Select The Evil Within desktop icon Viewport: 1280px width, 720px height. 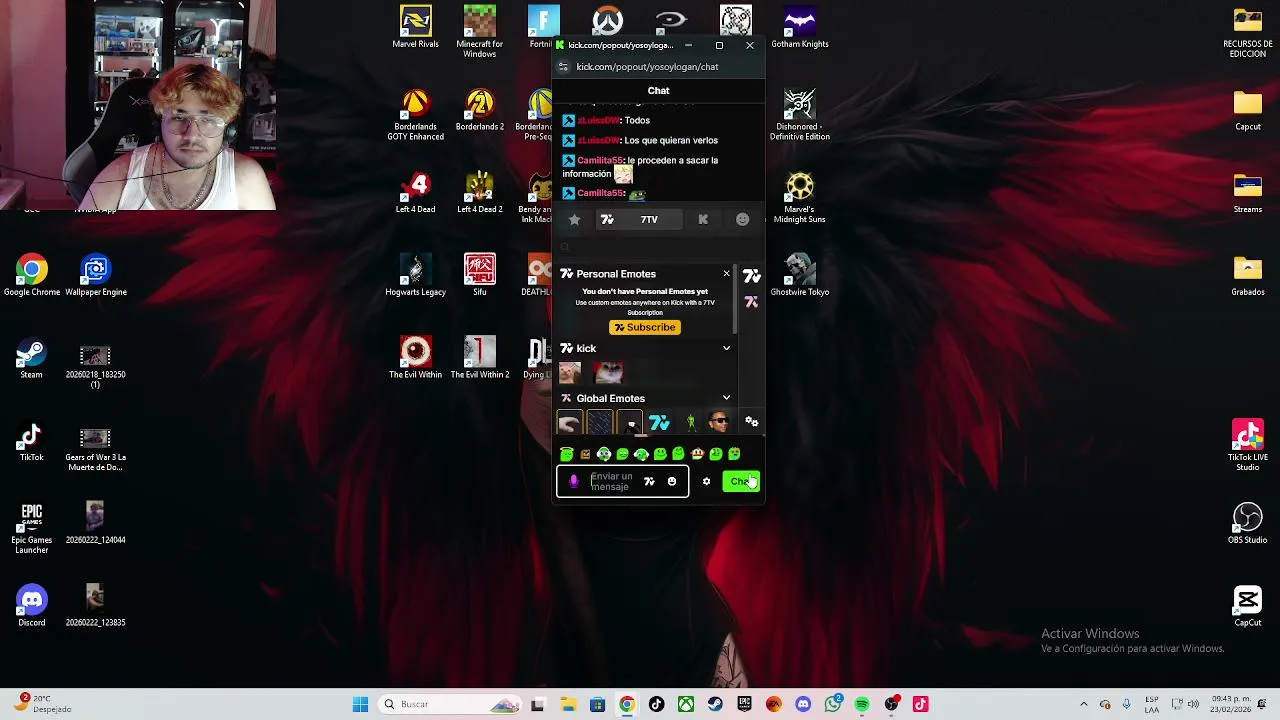[415, 357]
